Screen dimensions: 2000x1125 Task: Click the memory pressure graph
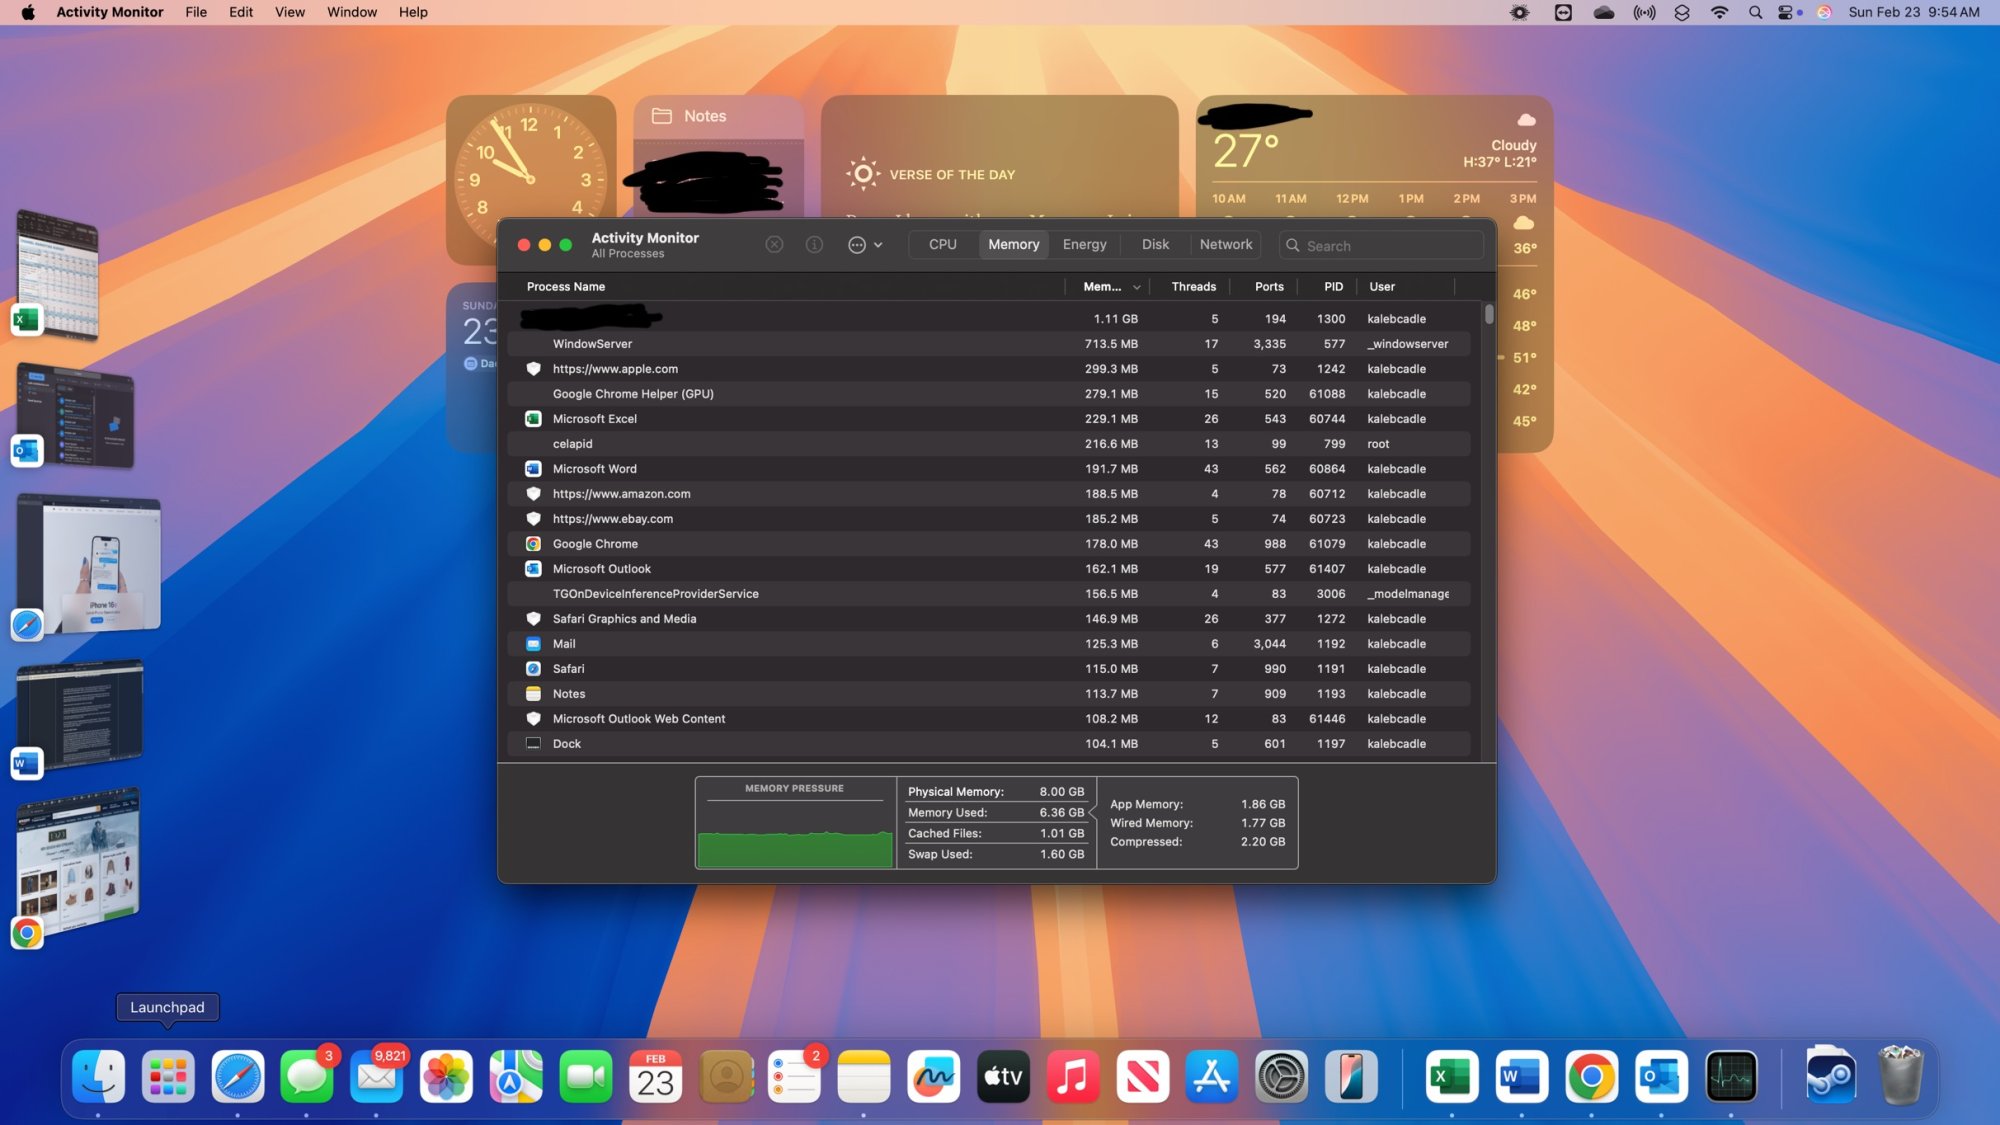(794, 831)
